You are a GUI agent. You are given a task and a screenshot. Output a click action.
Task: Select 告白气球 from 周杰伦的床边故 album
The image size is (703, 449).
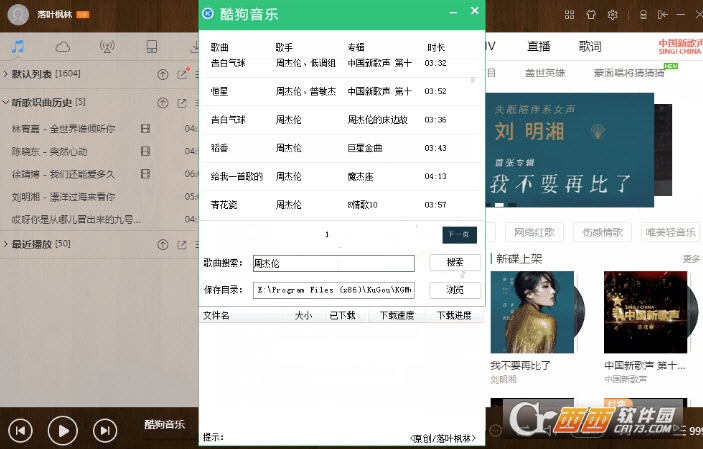(341, 120)
